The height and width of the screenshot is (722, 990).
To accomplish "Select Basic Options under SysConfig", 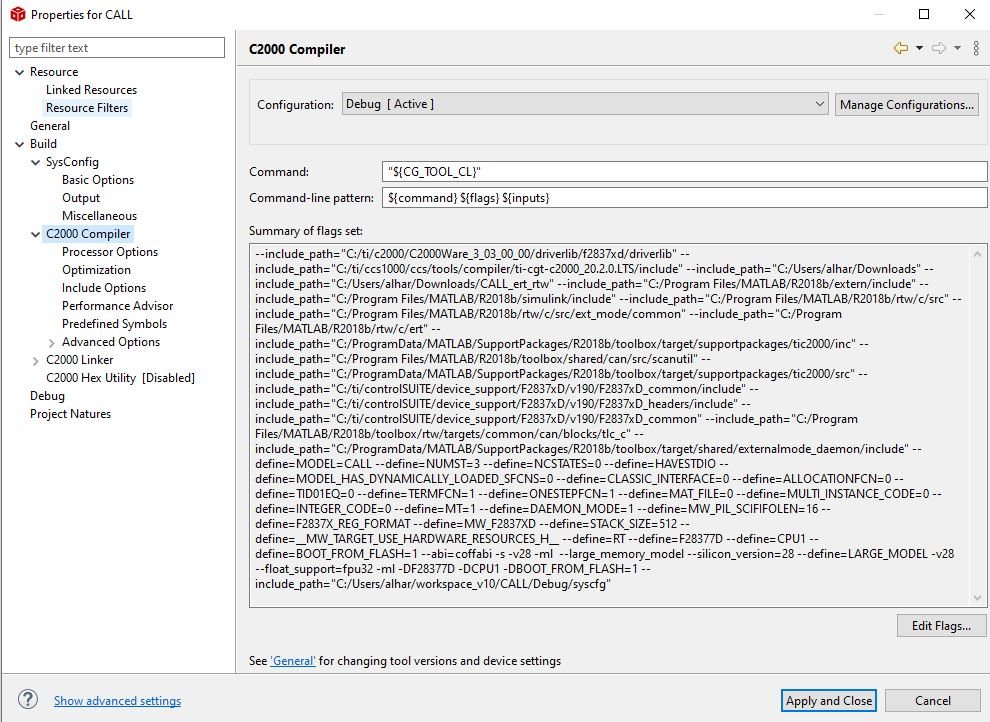I will tap(98, 180).
